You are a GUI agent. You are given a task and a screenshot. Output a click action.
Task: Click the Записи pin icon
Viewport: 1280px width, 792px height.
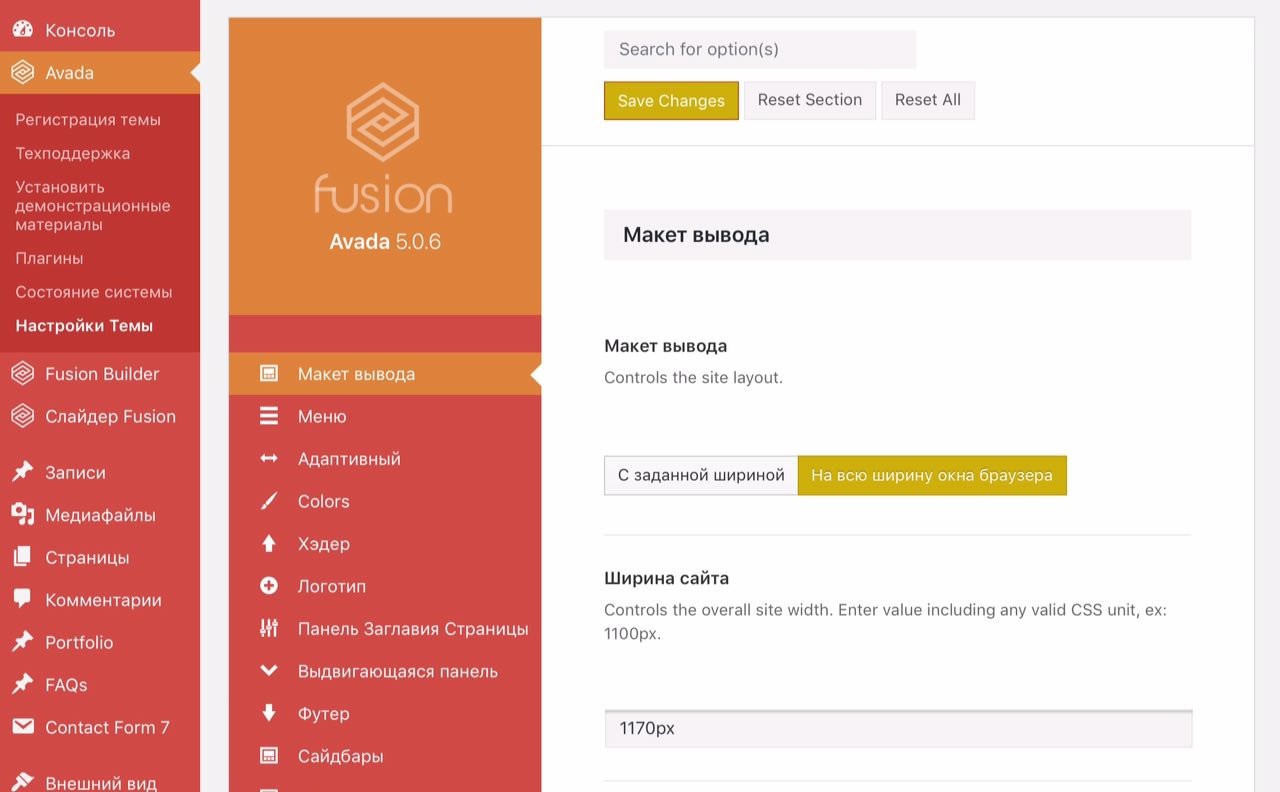(22, 472)
